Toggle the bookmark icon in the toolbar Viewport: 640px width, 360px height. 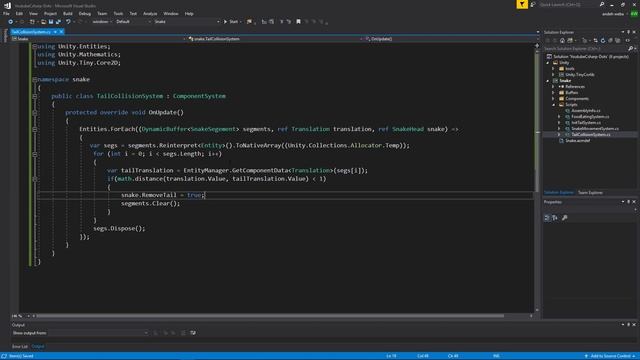[298, 22]
